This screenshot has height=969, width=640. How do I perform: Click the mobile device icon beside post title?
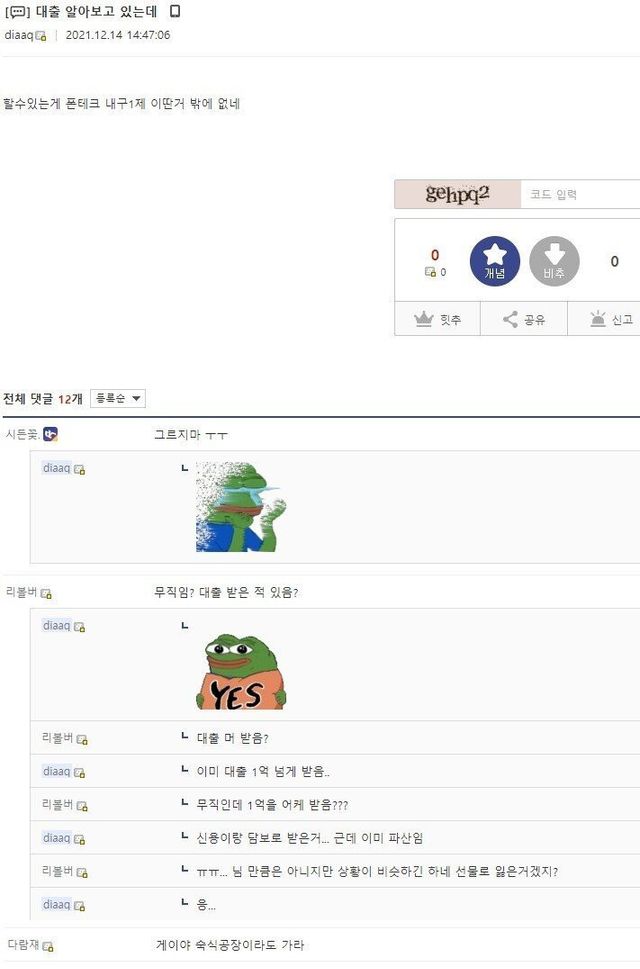[175, 11]
